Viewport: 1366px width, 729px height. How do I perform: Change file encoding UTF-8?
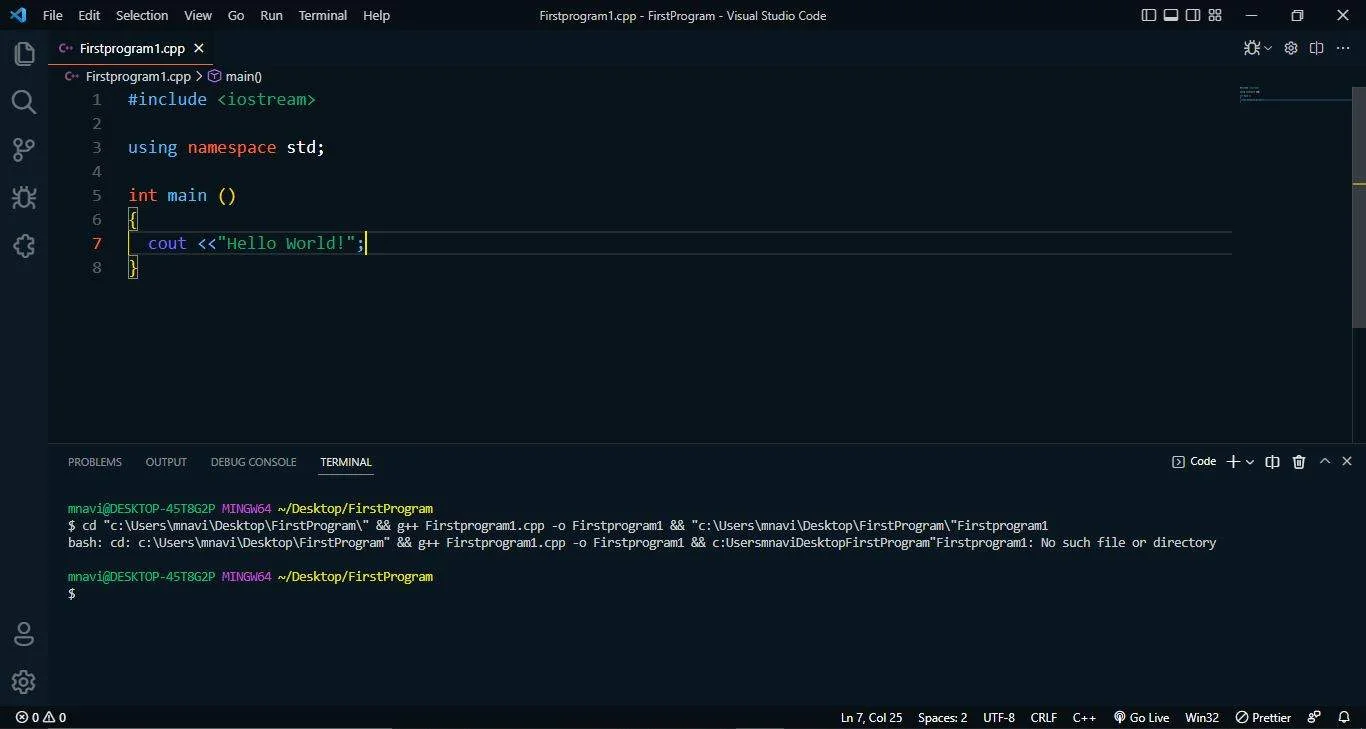pyautogui.click(x=999, y=717)
